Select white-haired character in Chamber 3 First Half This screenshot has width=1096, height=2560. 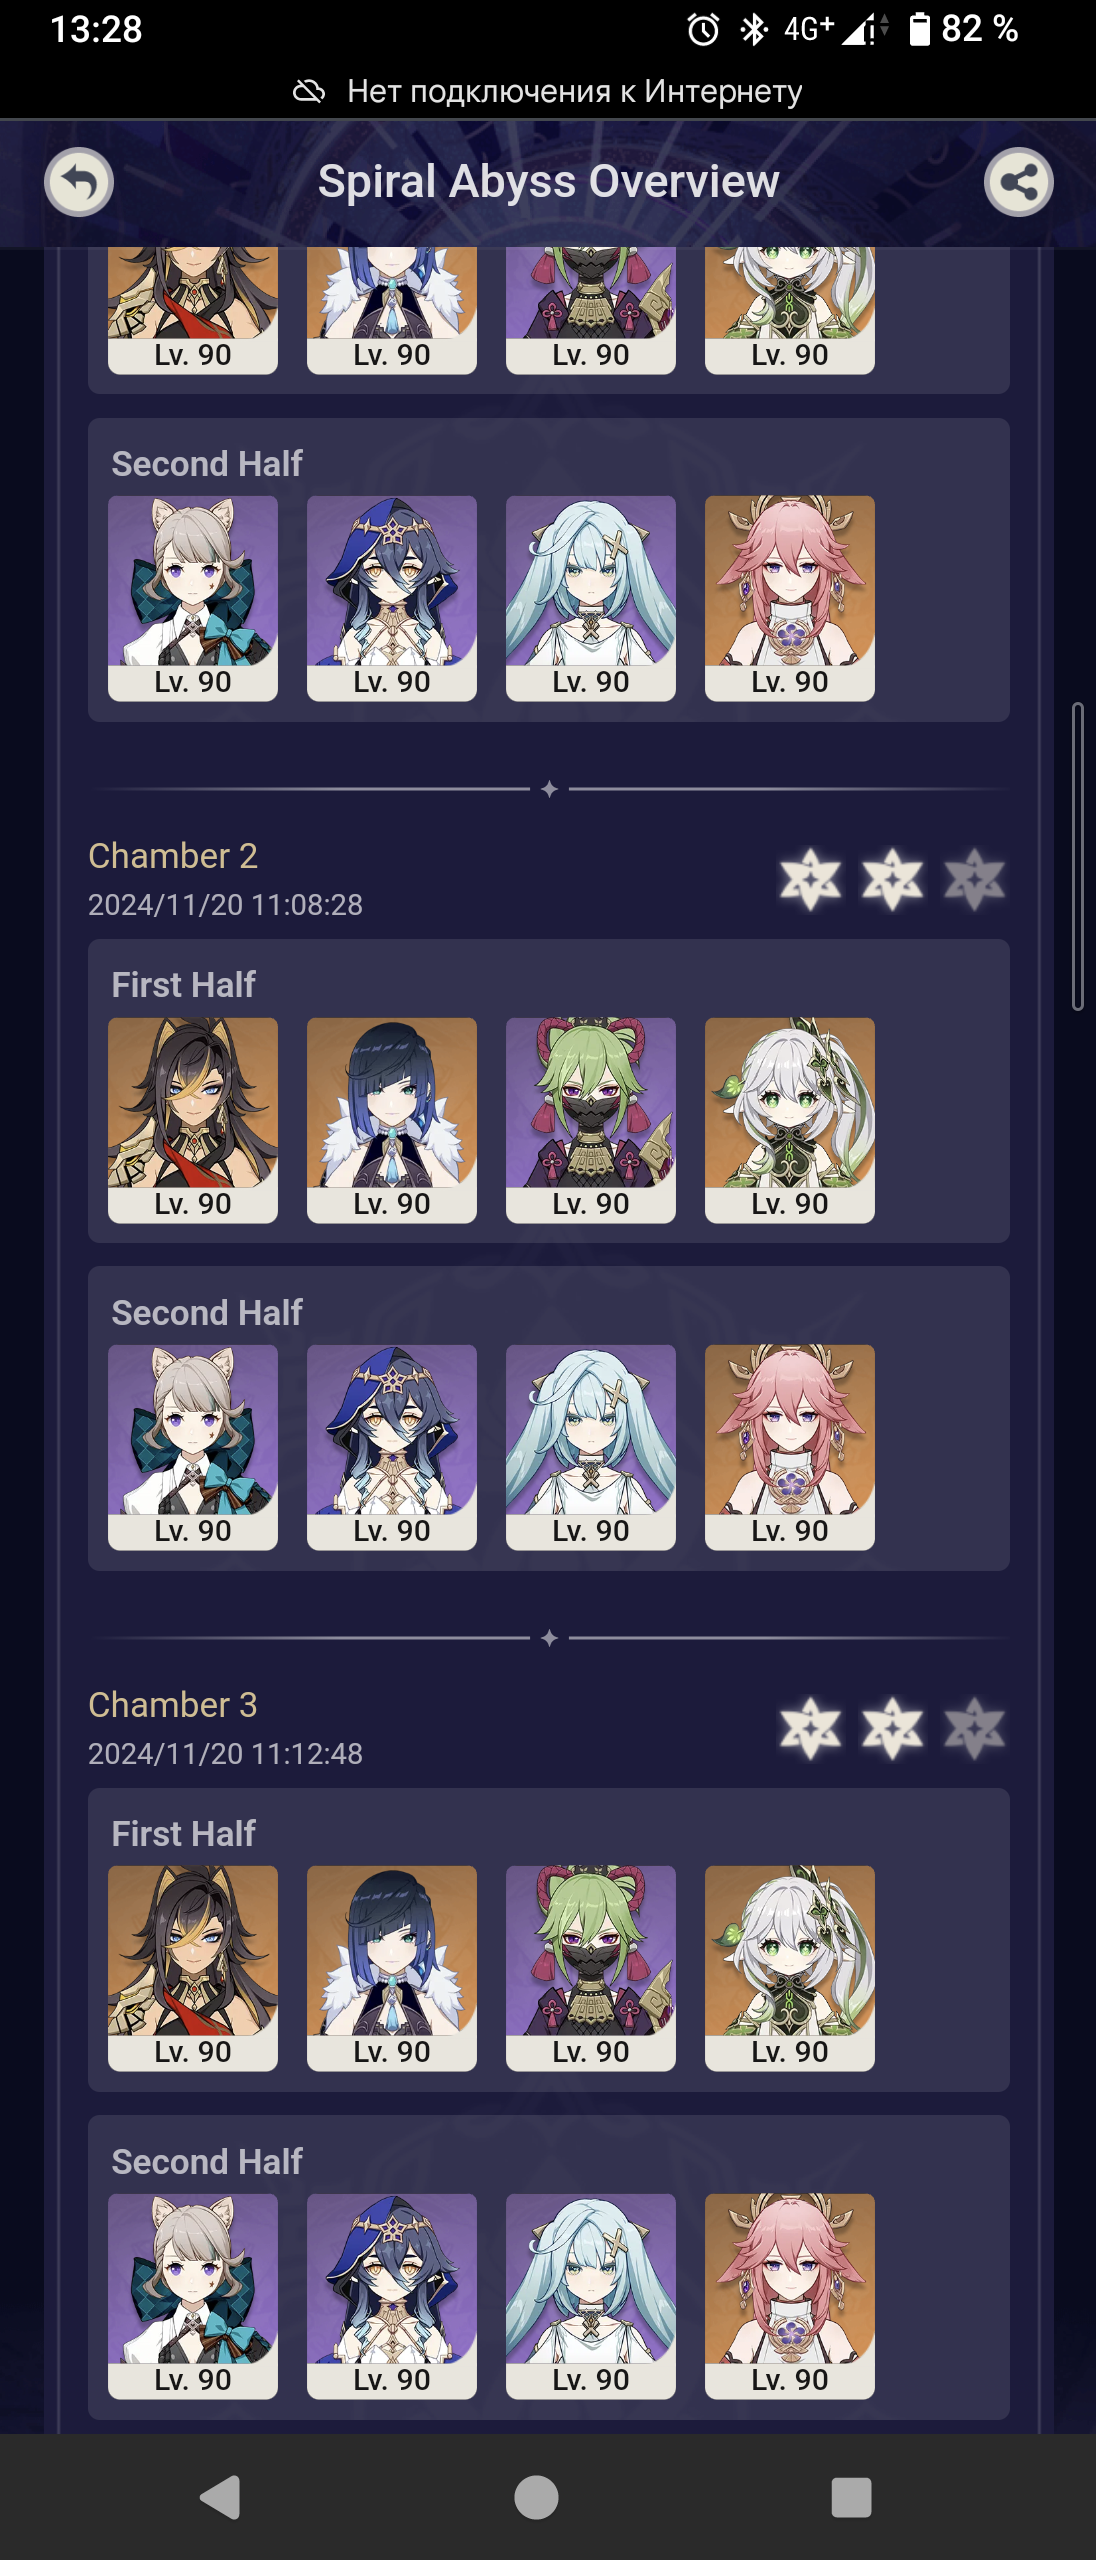click(x=790, y=1968)
